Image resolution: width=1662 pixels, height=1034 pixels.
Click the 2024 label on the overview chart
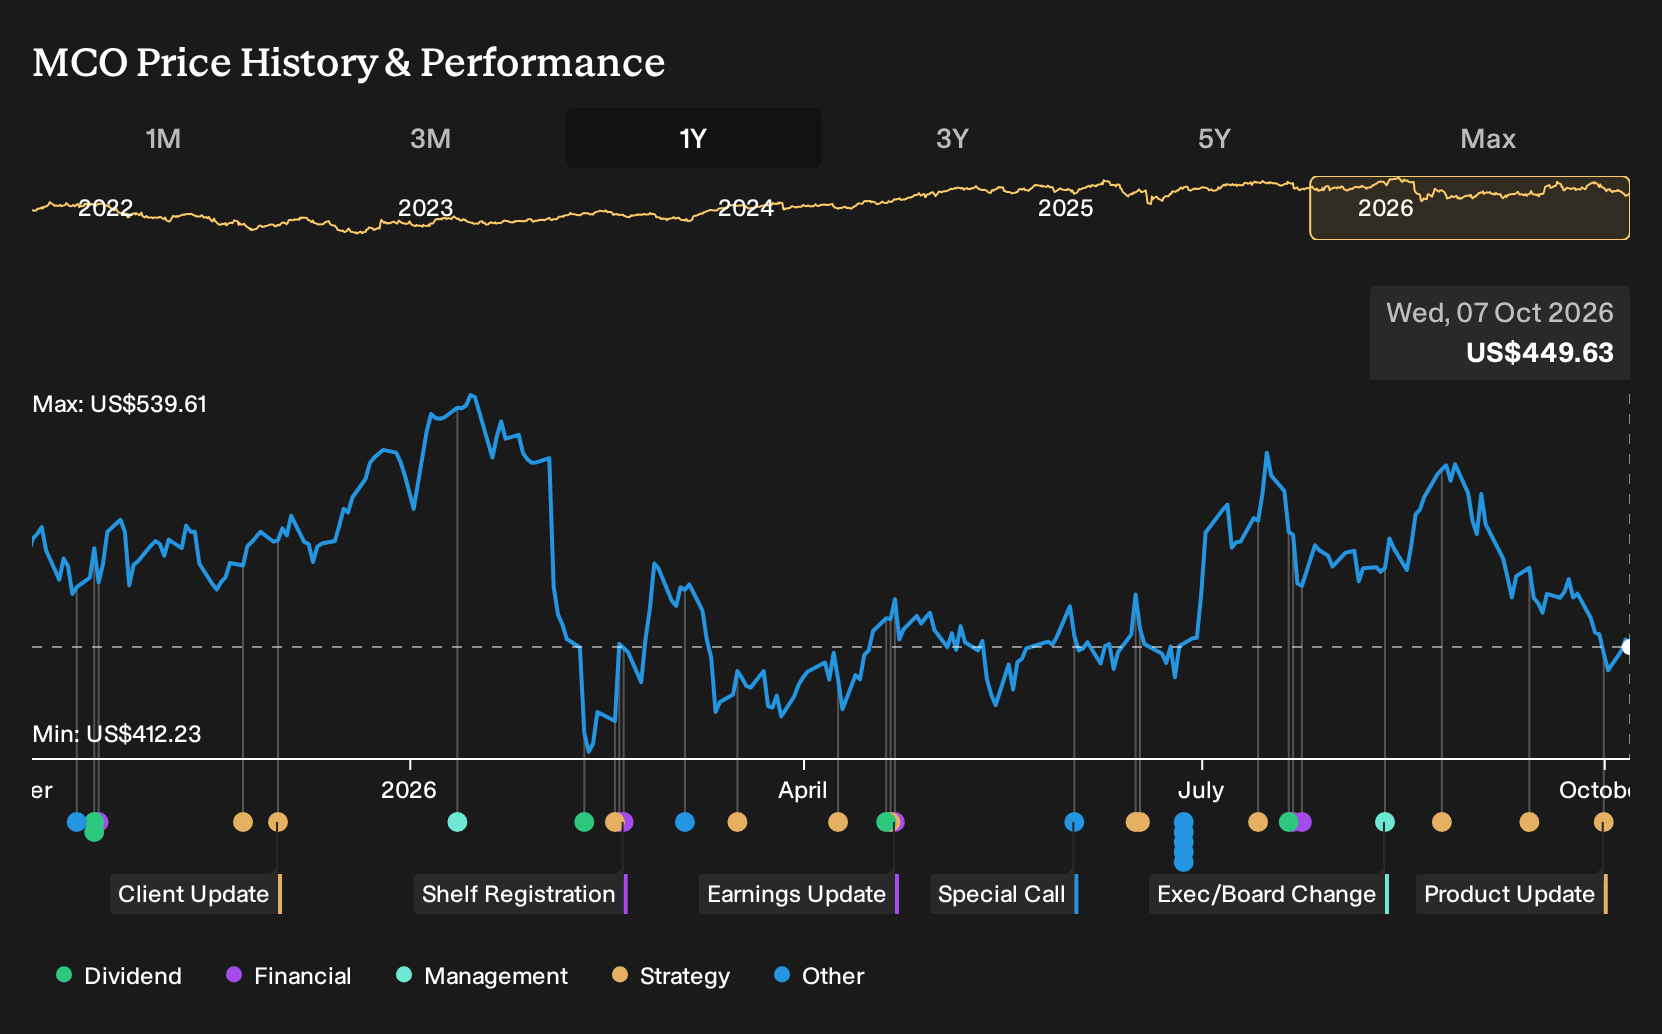pyautogui.click(x=746, y=208)
